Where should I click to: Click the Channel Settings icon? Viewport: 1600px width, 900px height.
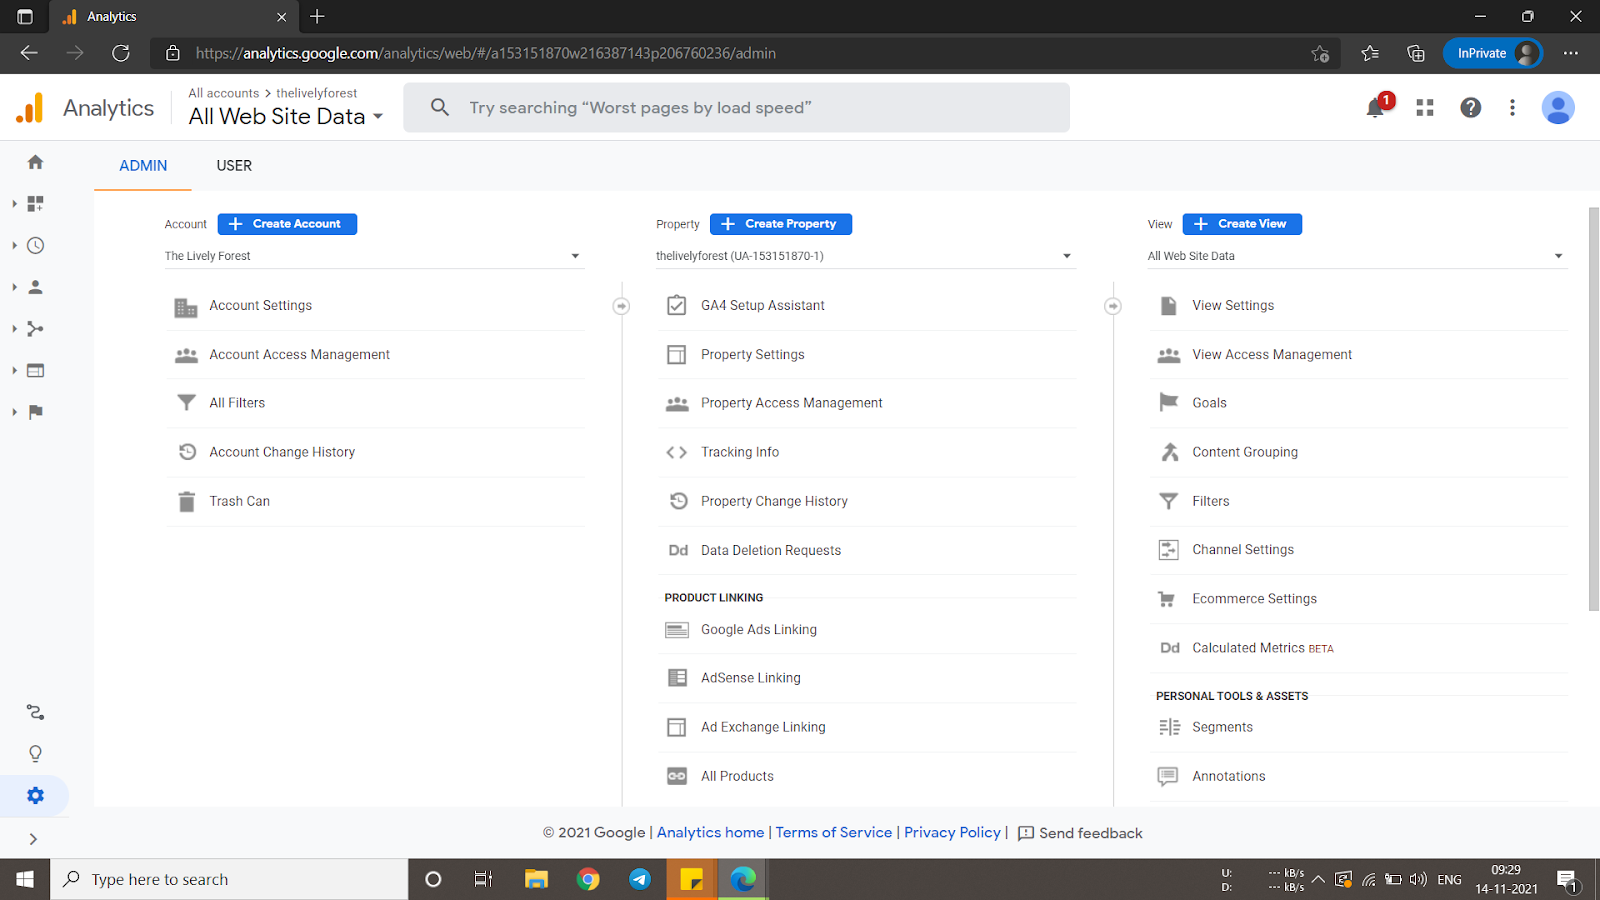click(x=1168, y=550)
